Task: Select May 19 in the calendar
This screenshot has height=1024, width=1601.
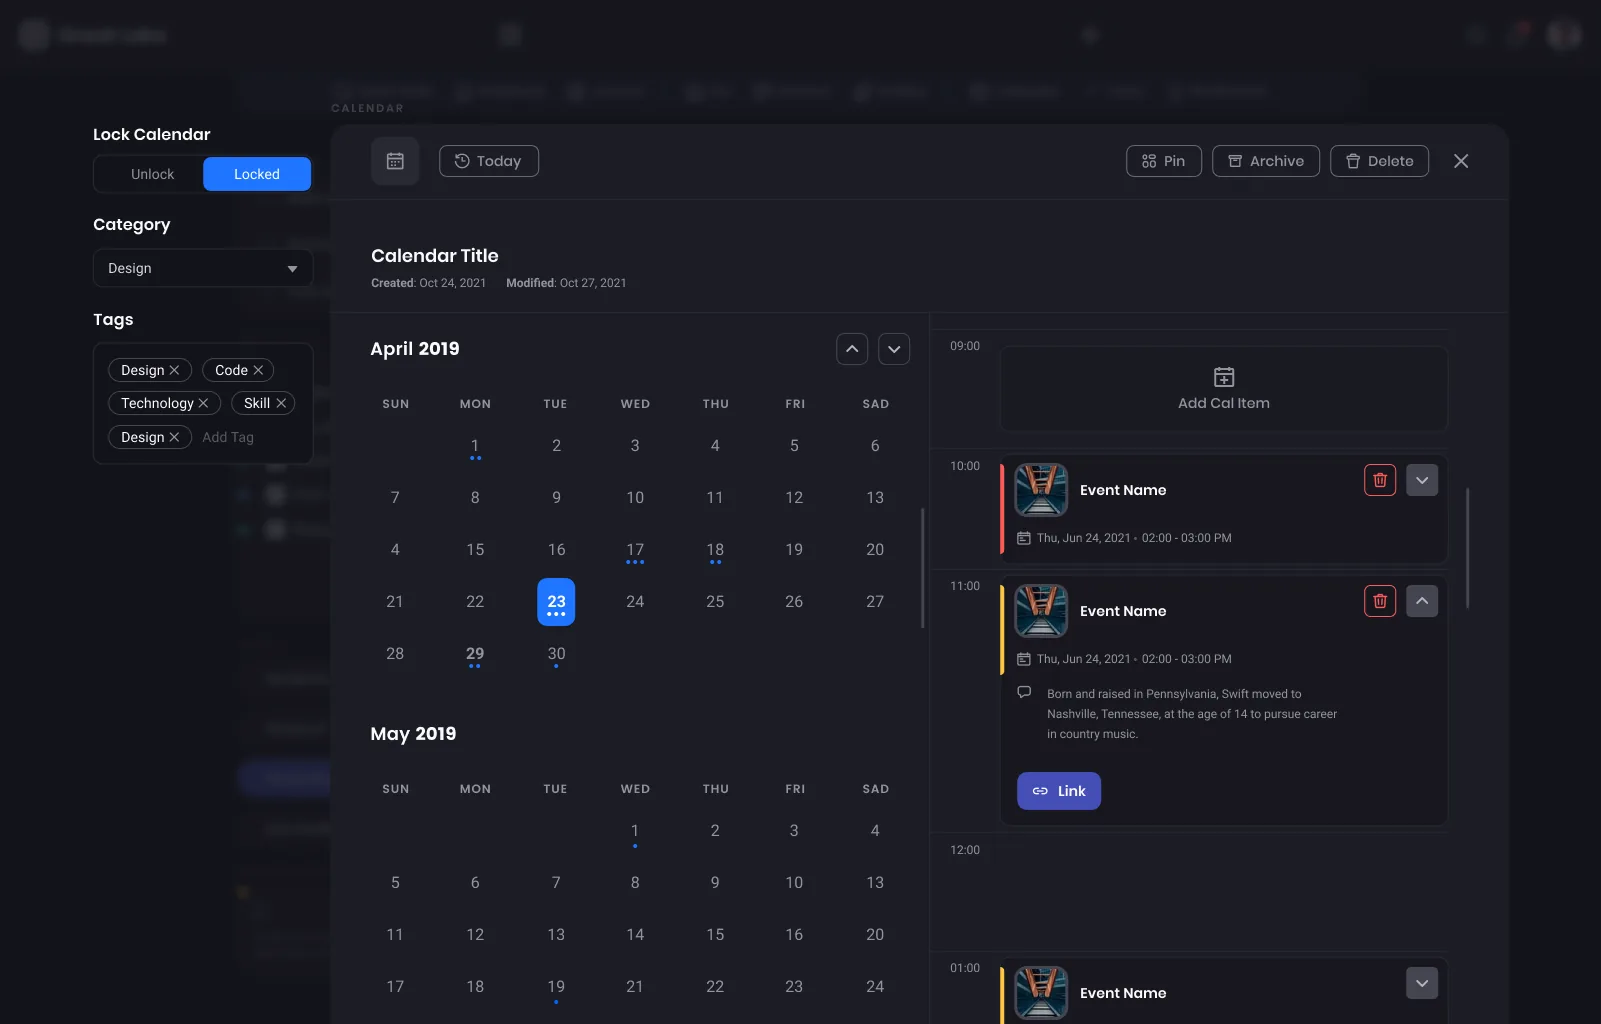Action: [x=556, y=987]
